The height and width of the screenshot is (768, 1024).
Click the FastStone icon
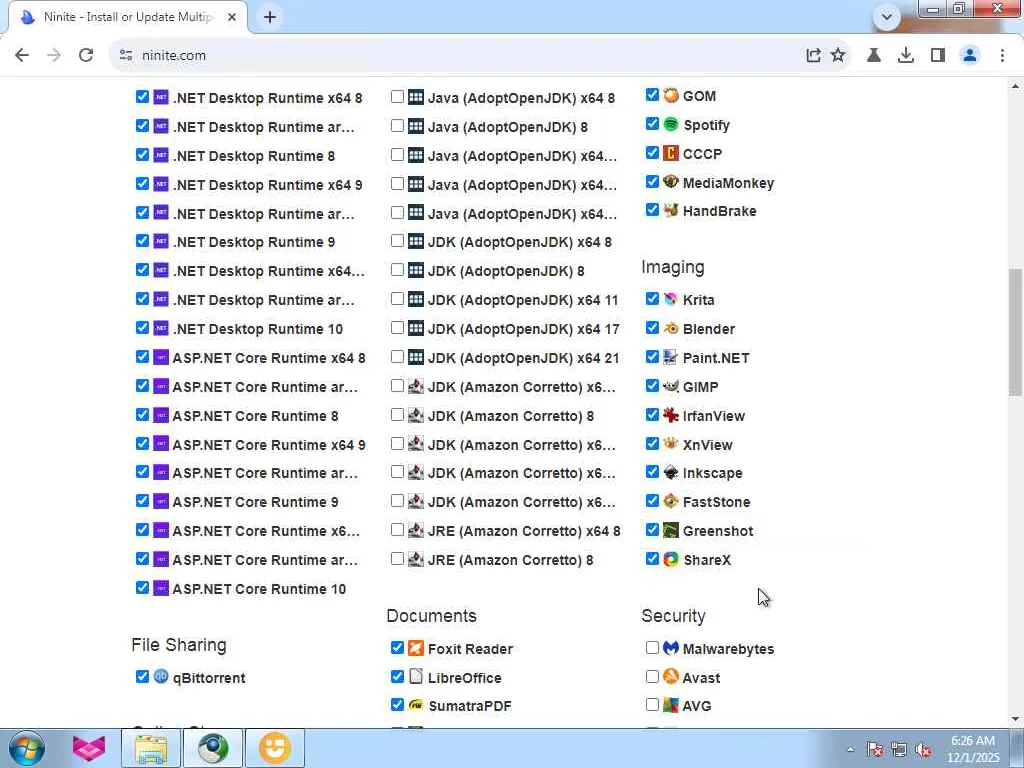(x=671, y=501)
